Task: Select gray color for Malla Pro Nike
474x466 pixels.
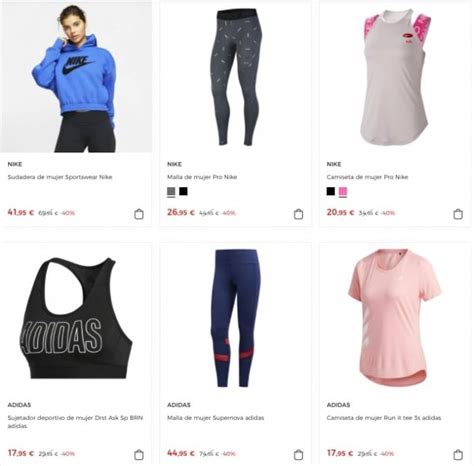Action: click(x=171, y=192)
